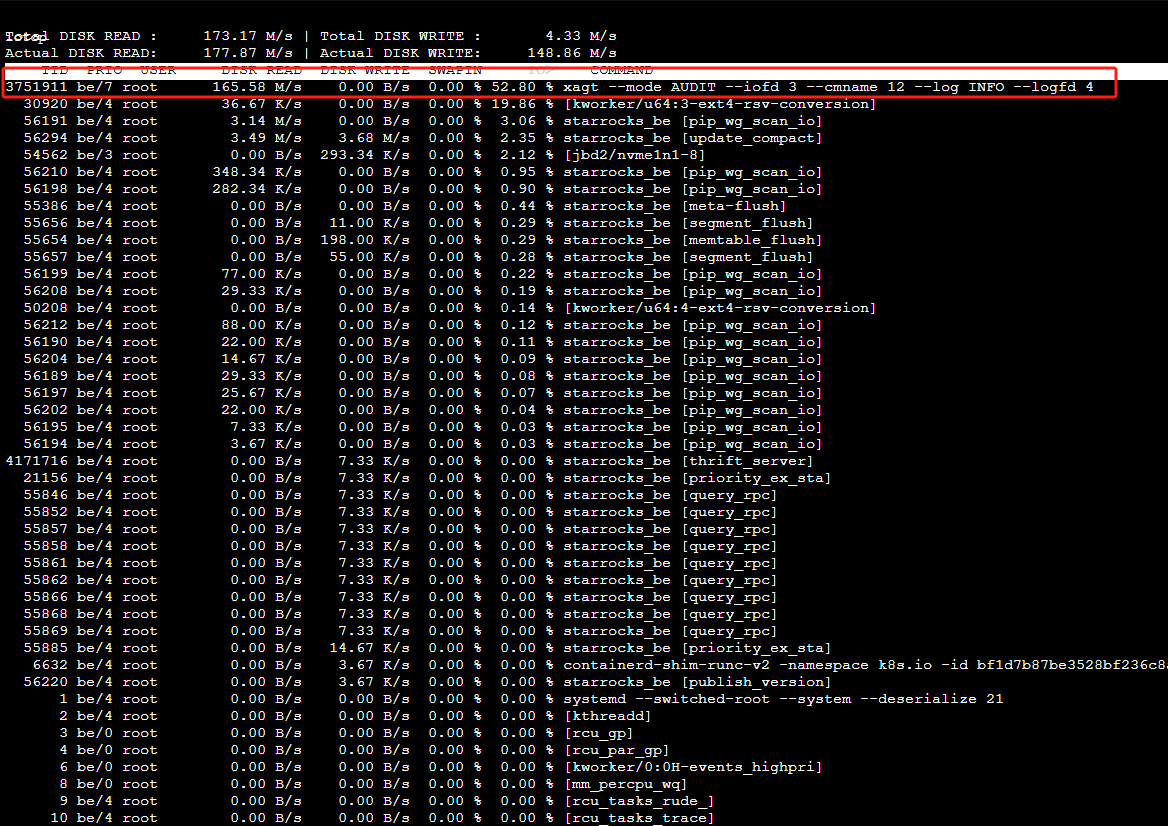Select the SWAPIN column header
Image resolution: width=1168 pixels, height=826 pixels.
tap(455, 71)
